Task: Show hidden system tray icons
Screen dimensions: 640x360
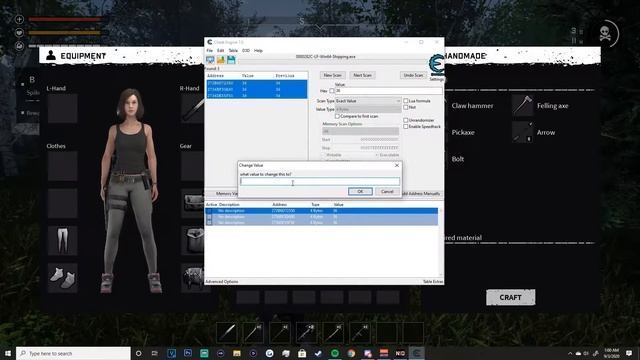Action: (570, 353)
